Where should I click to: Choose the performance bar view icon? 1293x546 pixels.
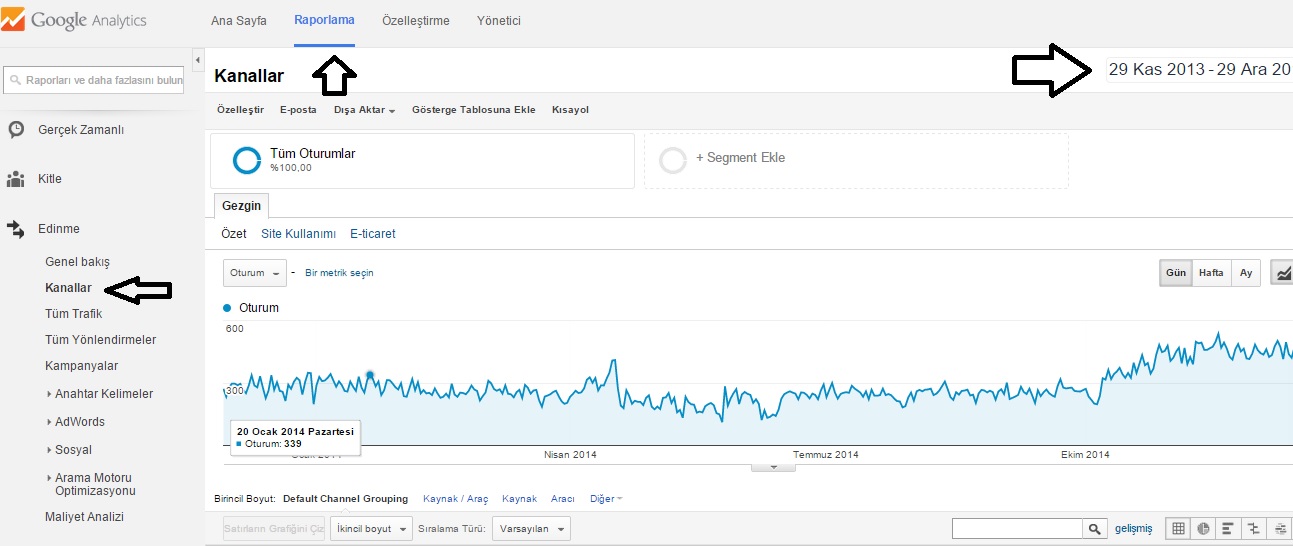tap(1228, 528)
